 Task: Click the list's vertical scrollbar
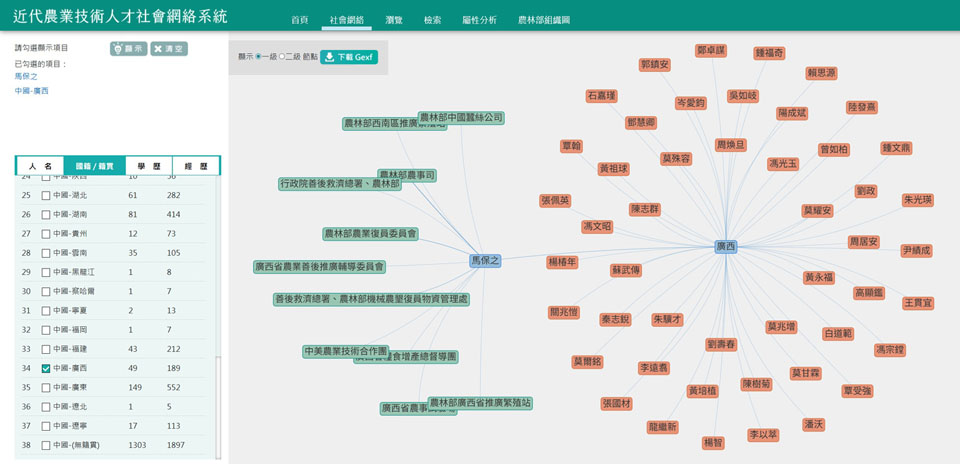[x=217, y=400]
